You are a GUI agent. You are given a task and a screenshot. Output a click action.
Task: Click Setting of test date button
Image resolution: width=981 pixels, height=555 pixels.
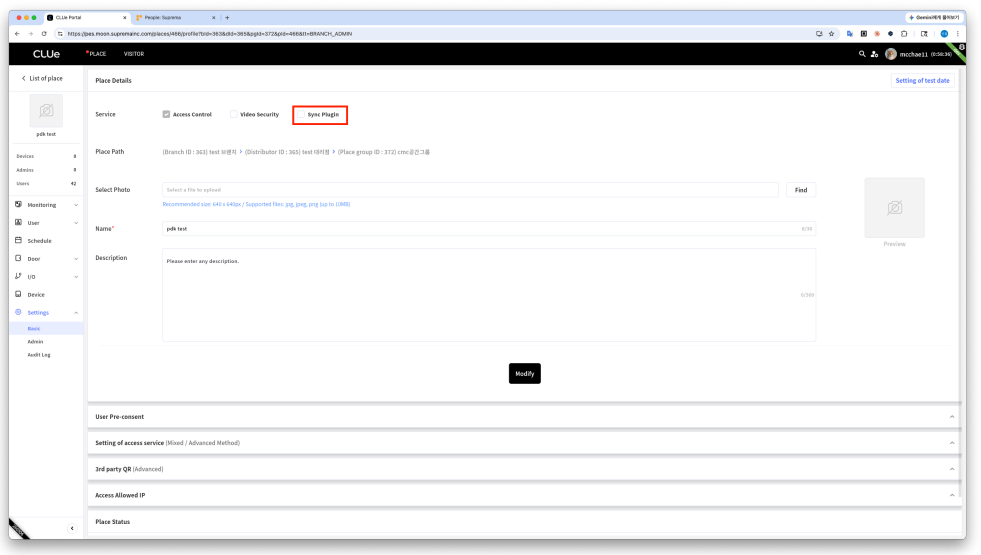922,81
